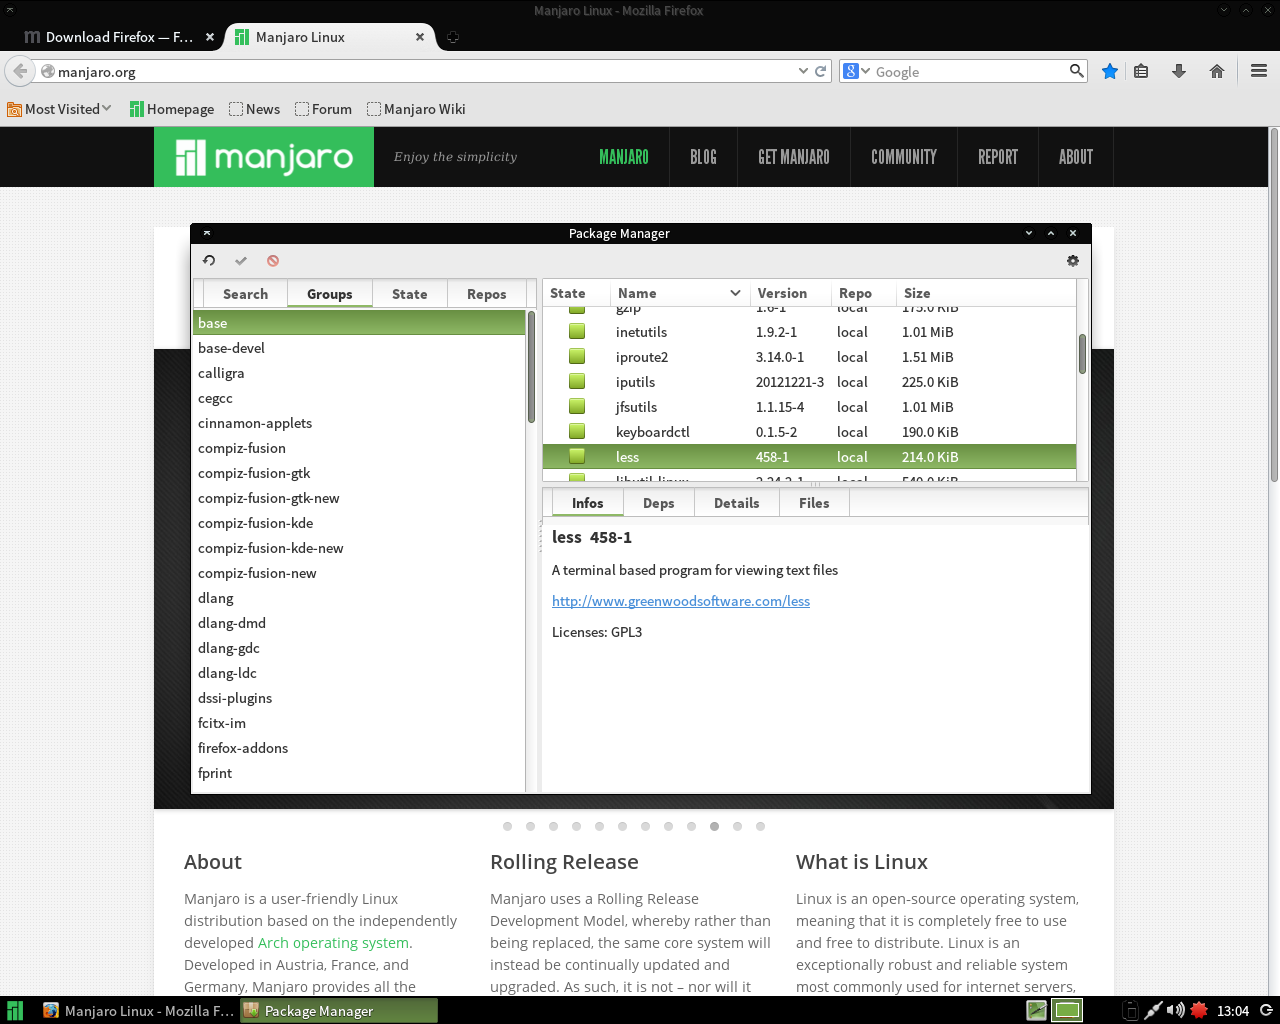
Task: Open the greenwoodsoftware.com/less link
Action: tap(681, 601)
